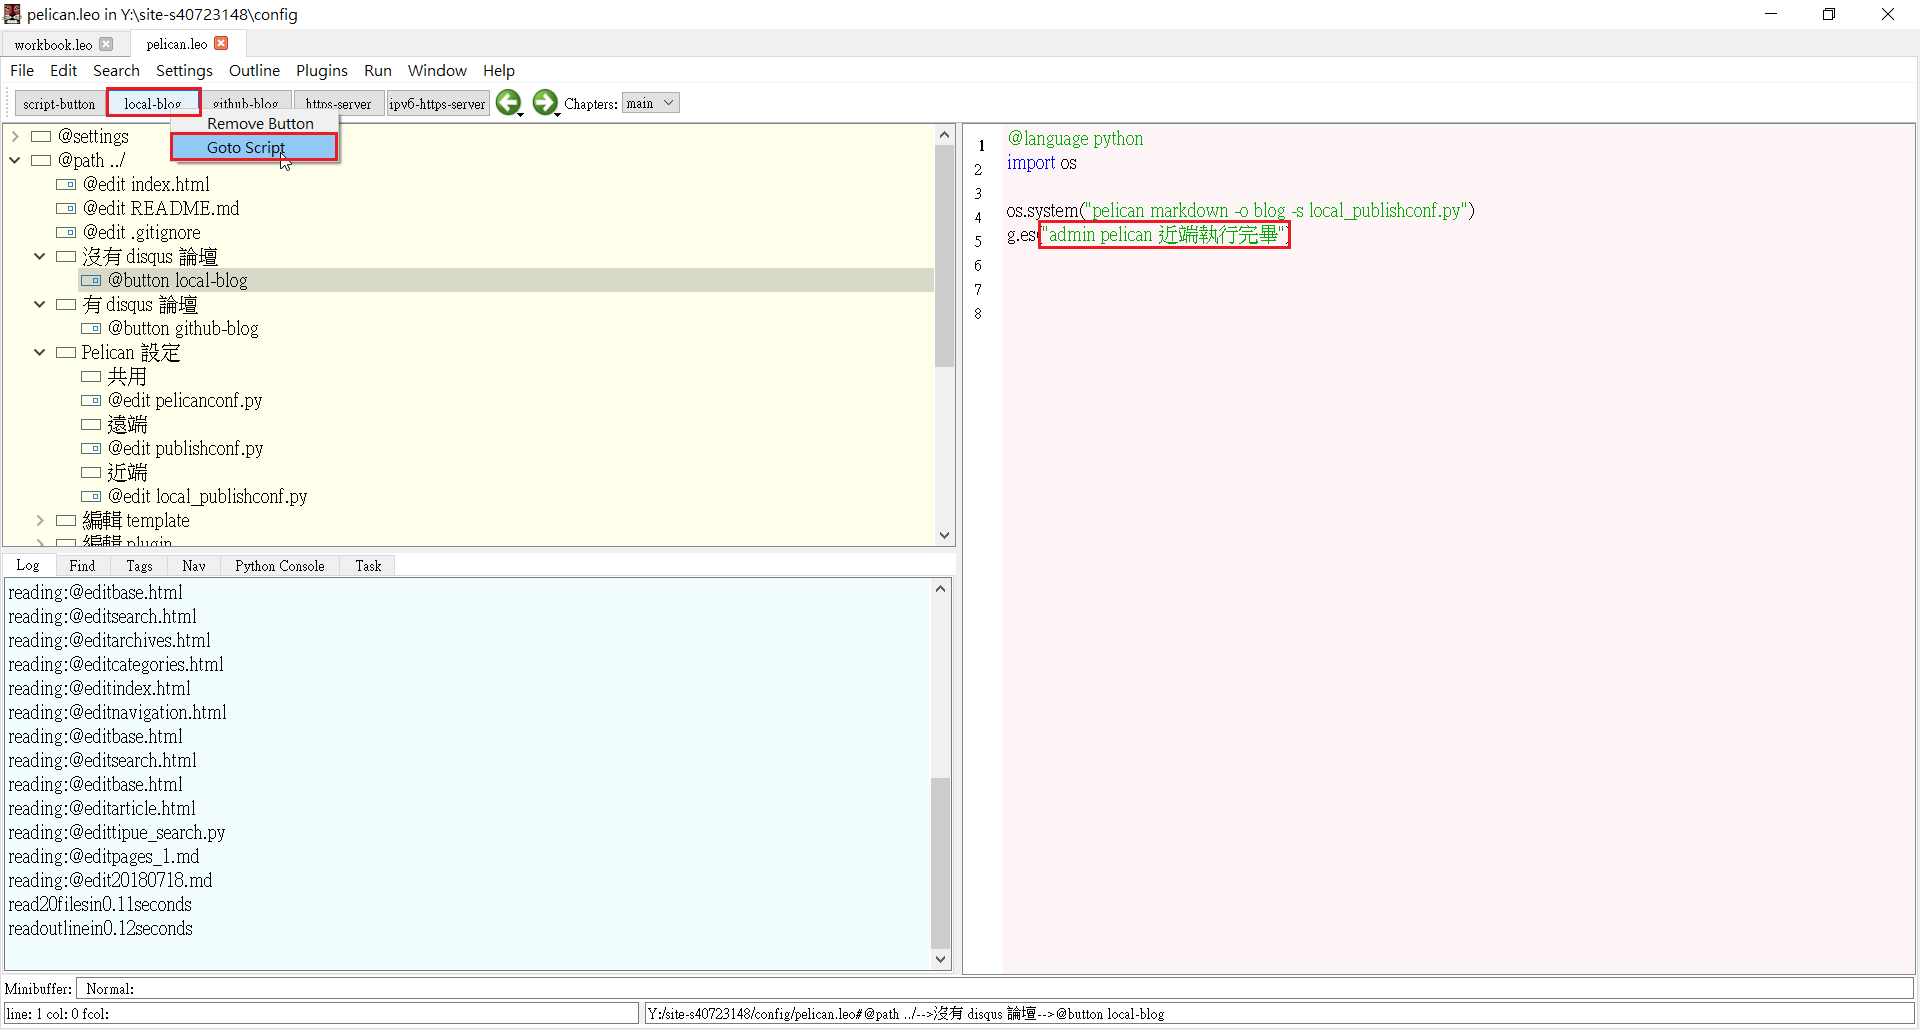1920x1030 pixels.
Task: Close the pelican.leo tab with red X
Action: tap(222, 43)
